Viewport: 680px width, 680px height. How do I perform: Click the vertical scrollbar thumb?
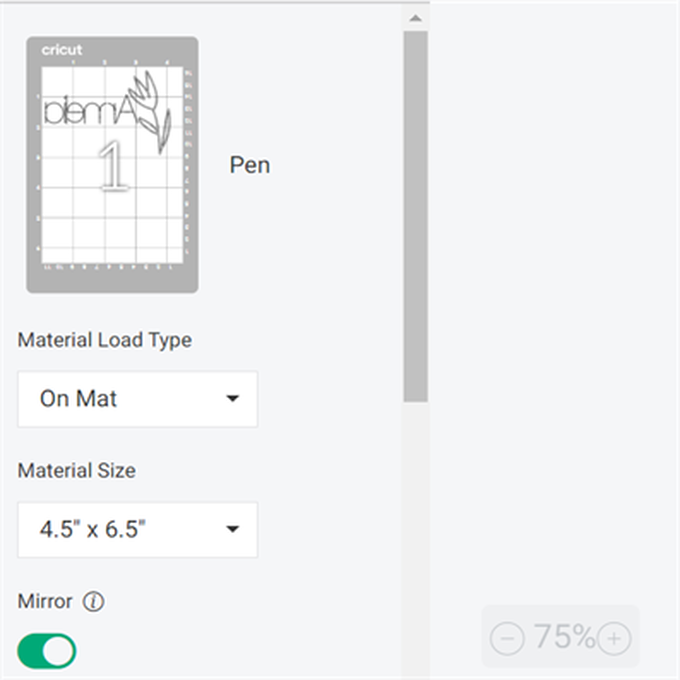[x=416, y=215]
